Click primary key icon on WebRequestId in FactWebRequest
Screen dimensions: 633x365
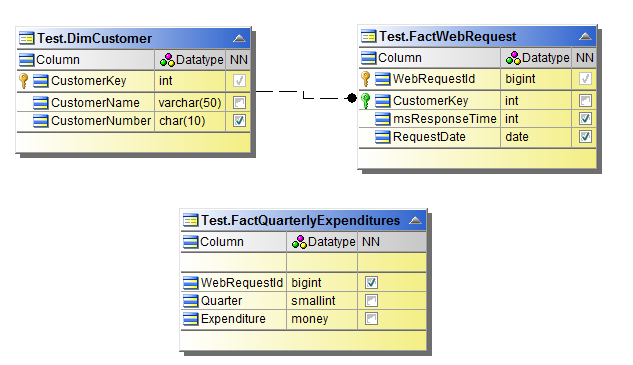[366, 79]
